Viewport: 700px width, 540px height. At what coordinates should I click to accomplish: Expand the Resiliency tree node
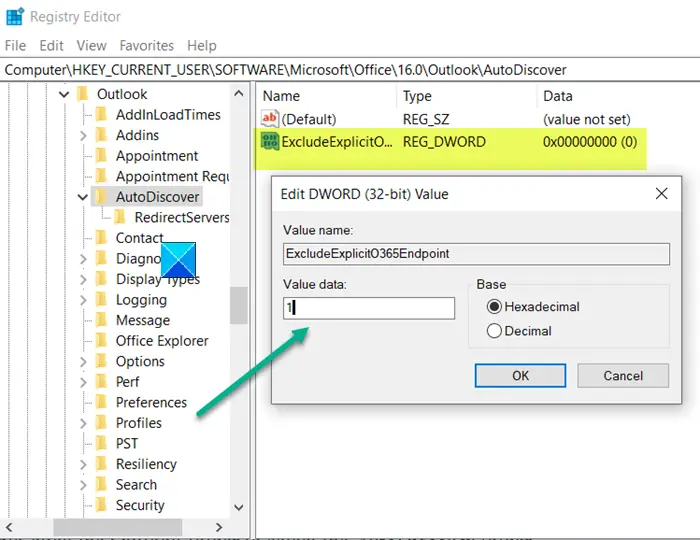83,464
